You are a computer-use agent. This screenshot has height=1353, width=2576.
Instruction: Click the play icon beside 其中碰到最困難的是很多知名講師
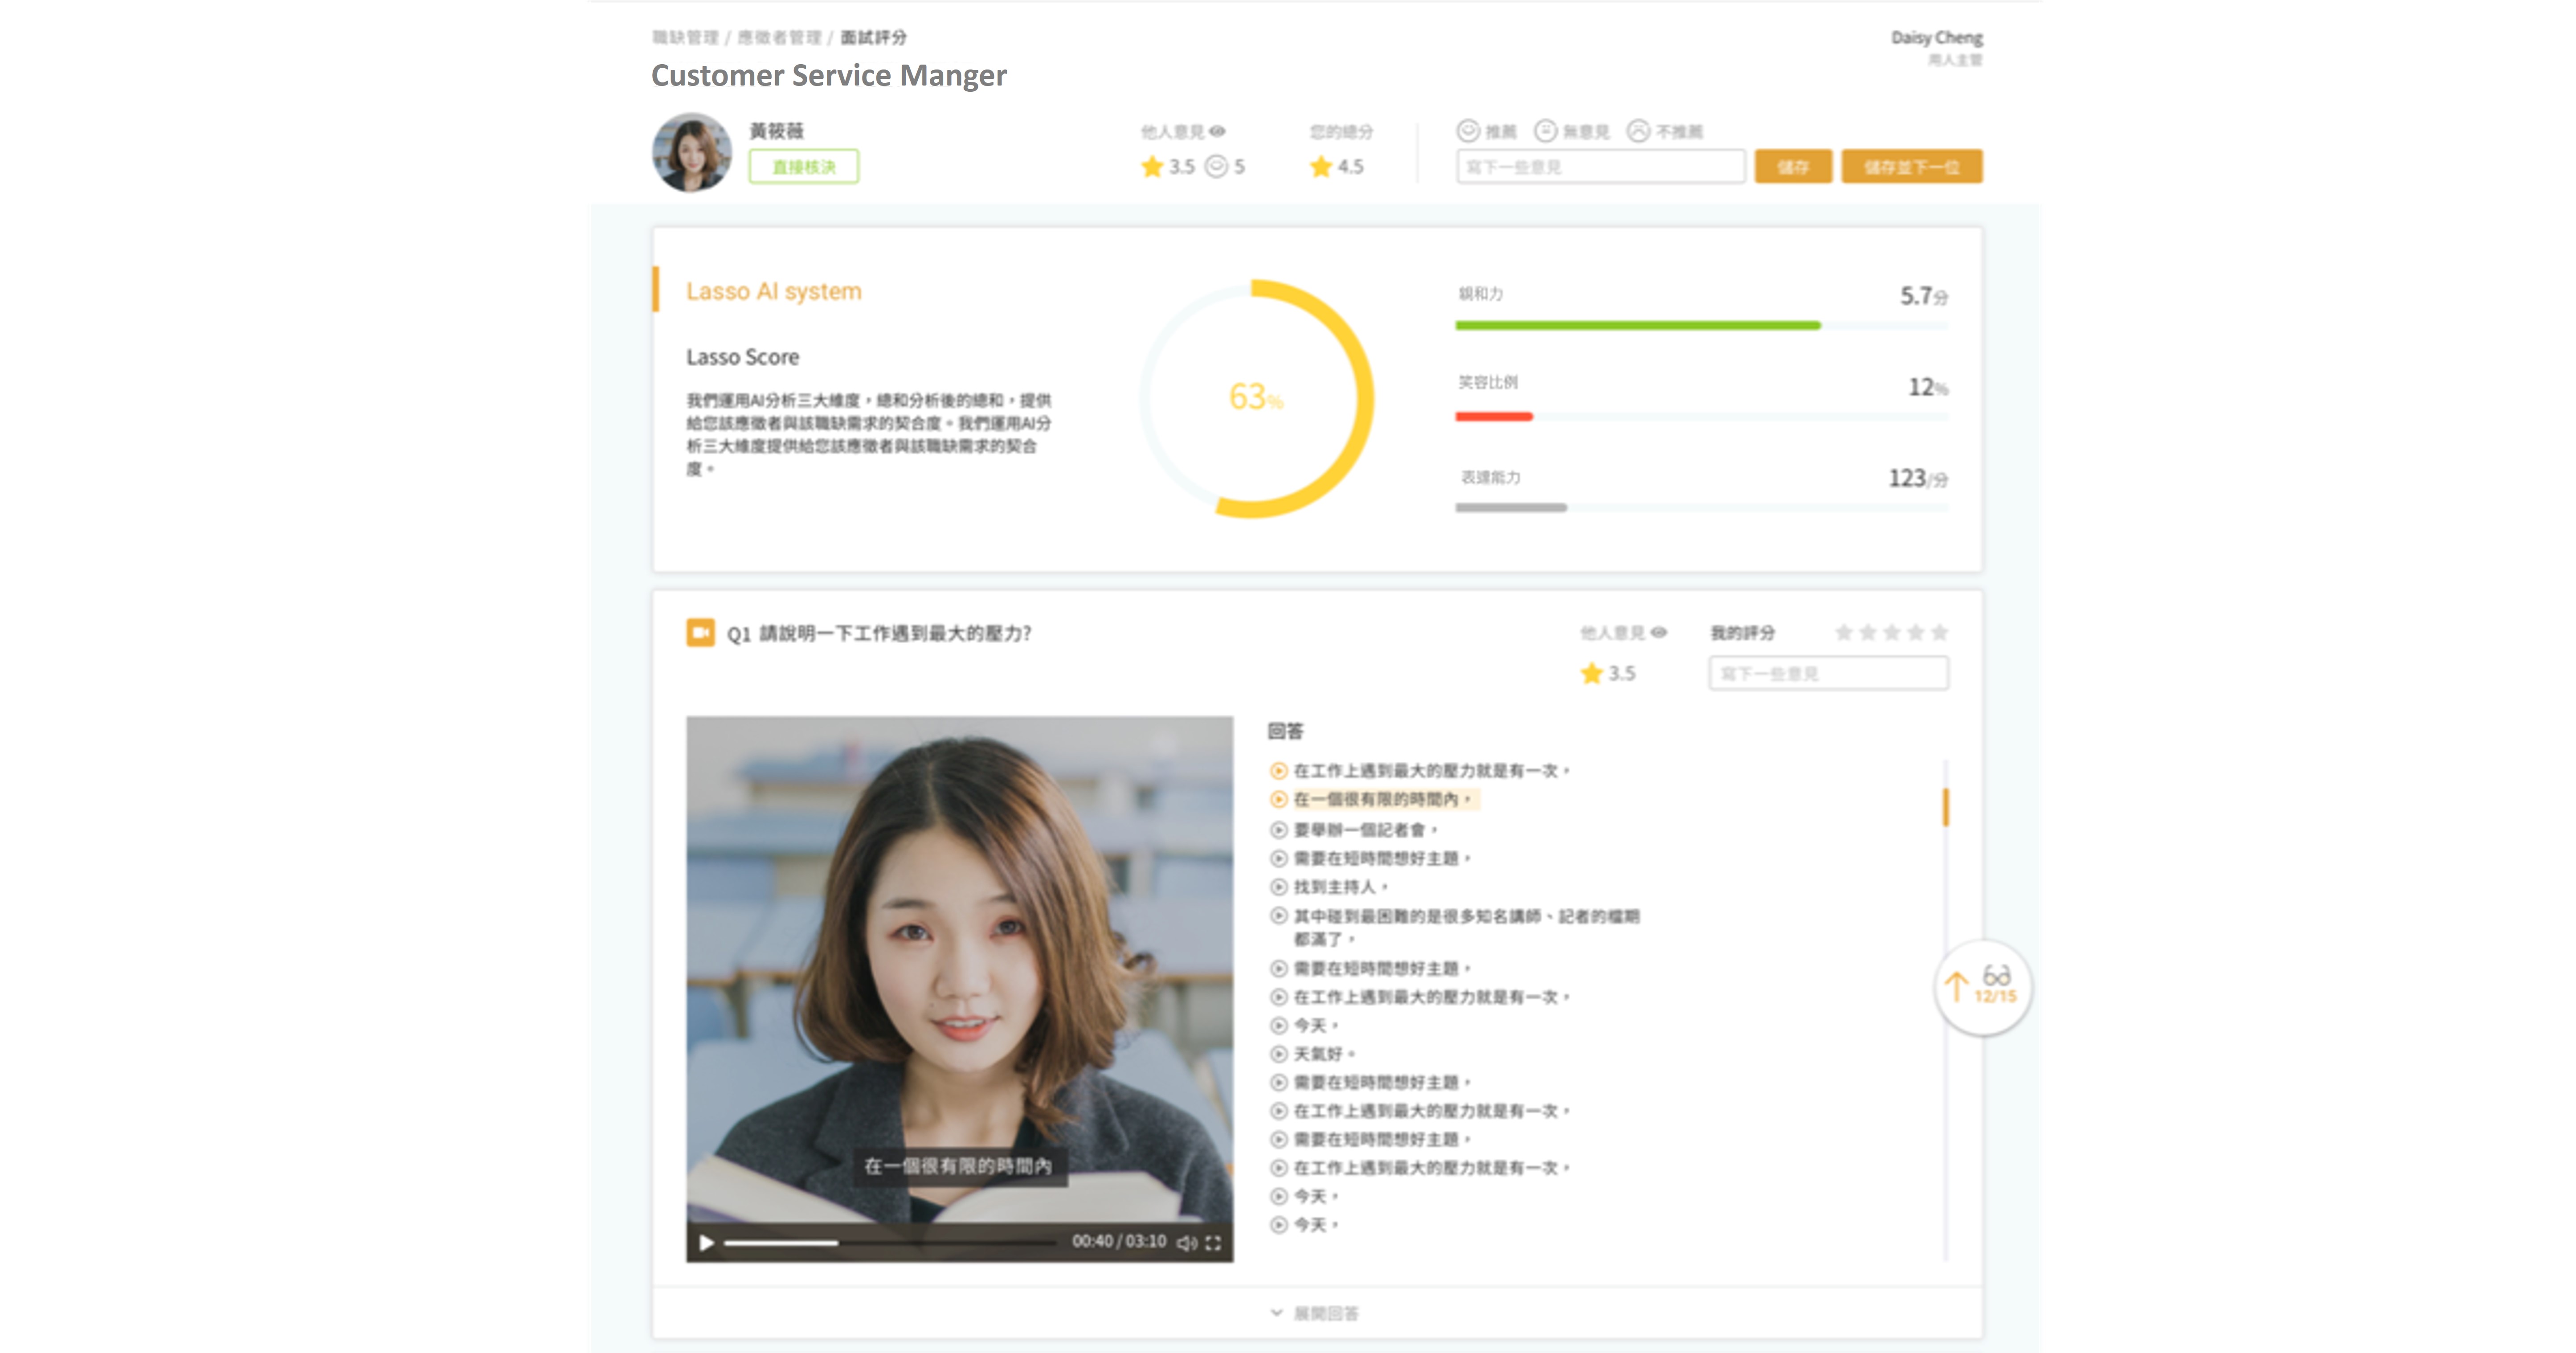tap(1278, 915)
